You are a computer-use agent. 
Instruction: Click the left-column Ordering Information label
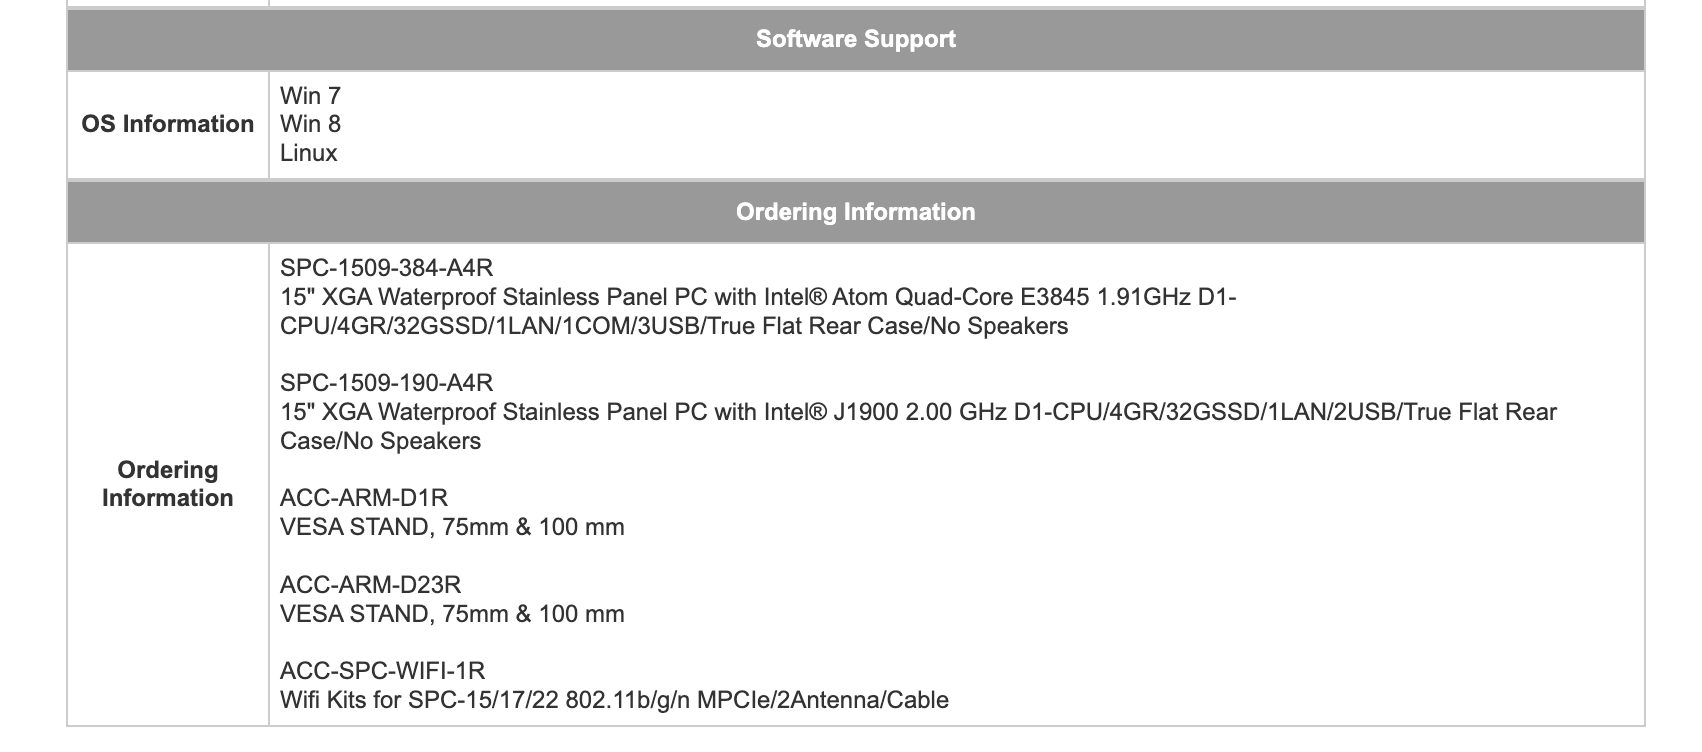coord(168,484)
